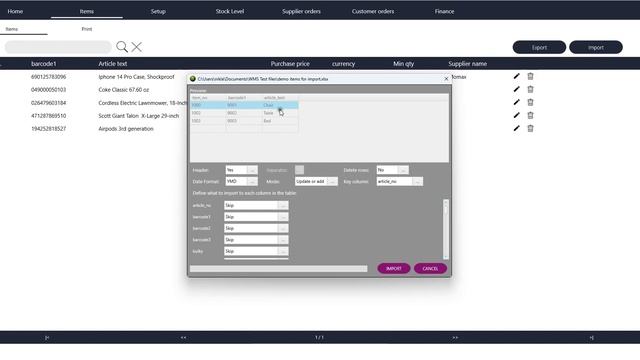This screenshot has width=640, height=360.
Task: Click the Purchase price column header
Action: 290,64
